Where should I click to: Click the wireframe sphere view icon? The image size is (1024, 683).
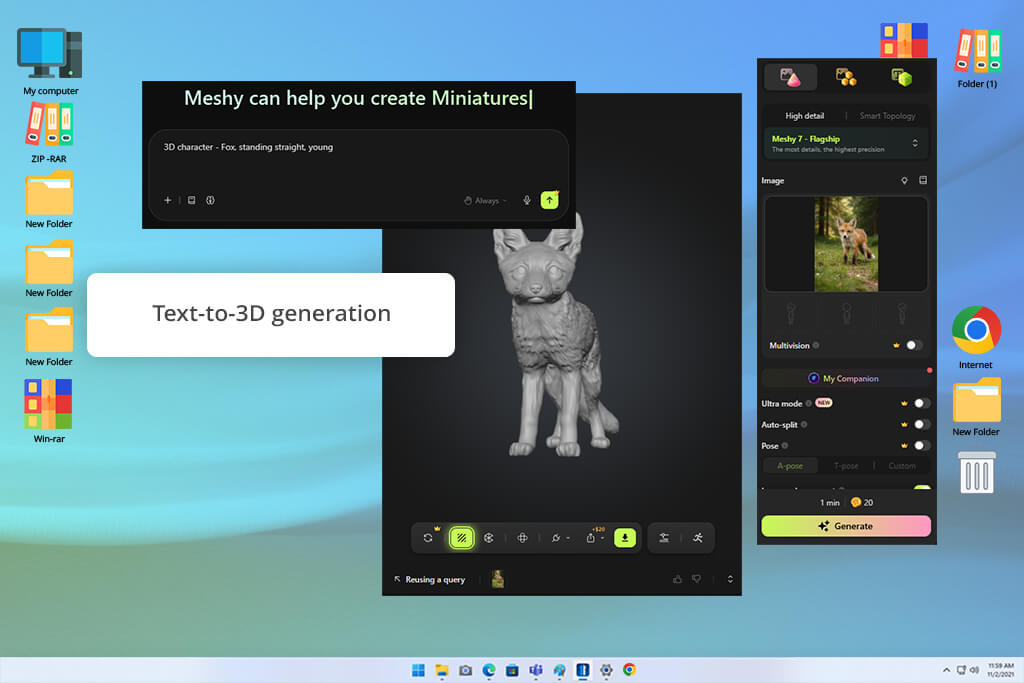tap(489, 538)
